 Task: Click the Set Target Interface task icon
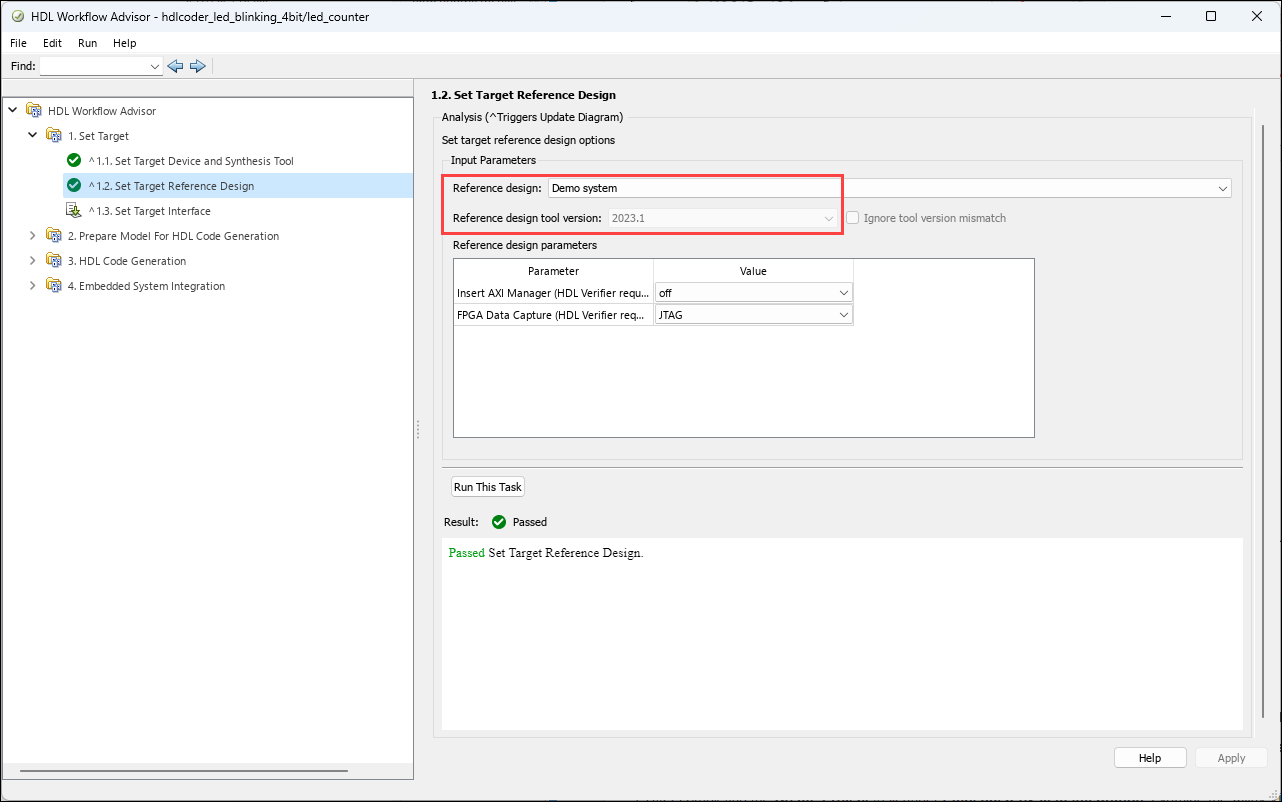pyautogui.click(x=73, y=211)
